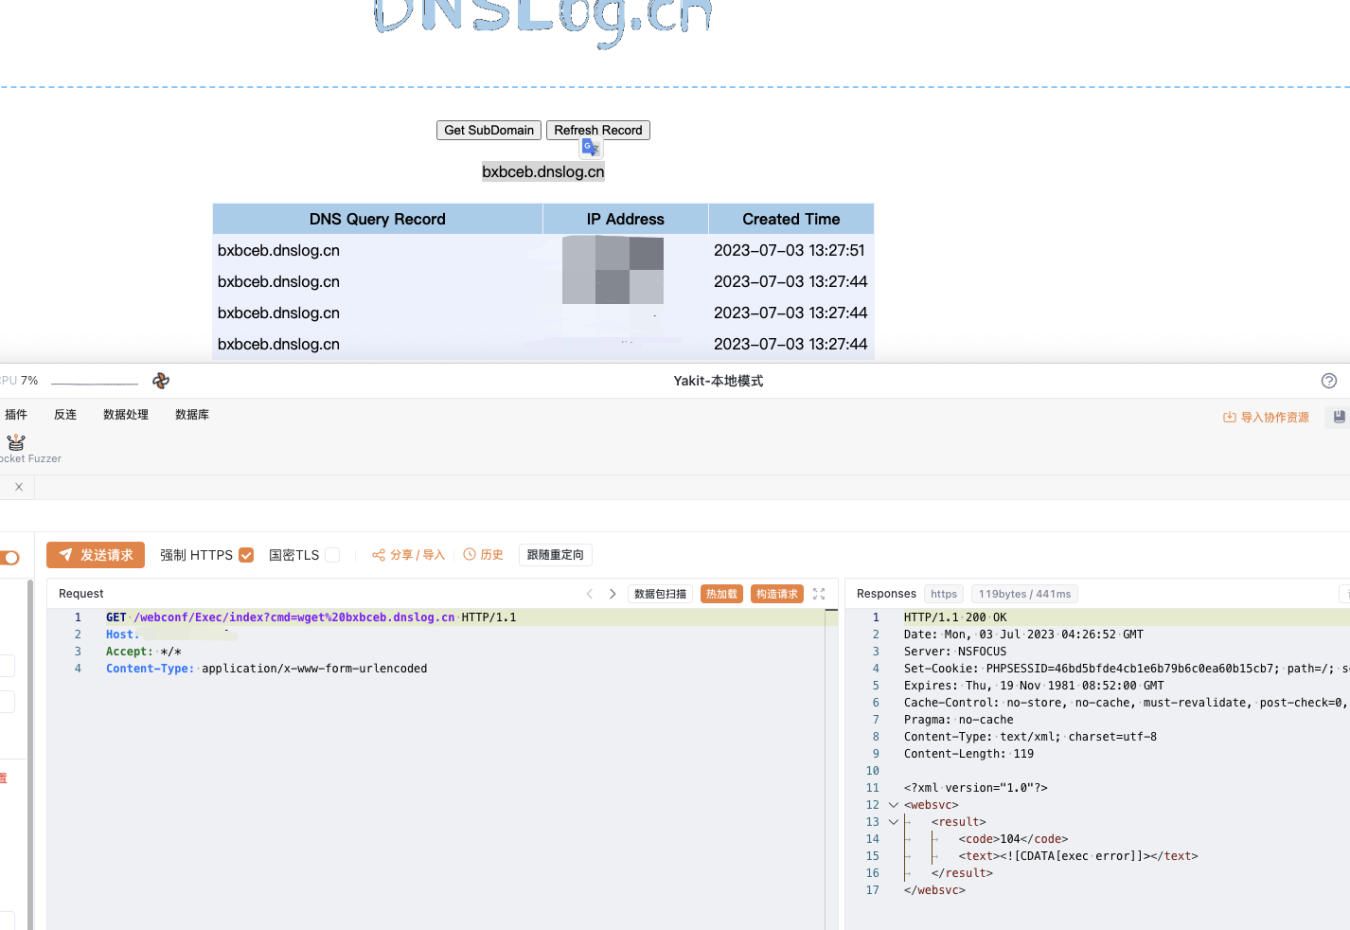This screenshot has height=930, width=1350.
Task: Click the Yakit engine pinwheel icon
Action: [161, 381]
